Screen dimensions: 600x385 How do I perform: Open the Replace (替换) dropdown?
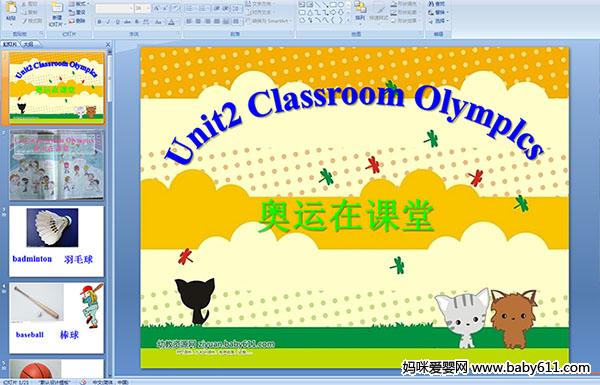(438, 12)
